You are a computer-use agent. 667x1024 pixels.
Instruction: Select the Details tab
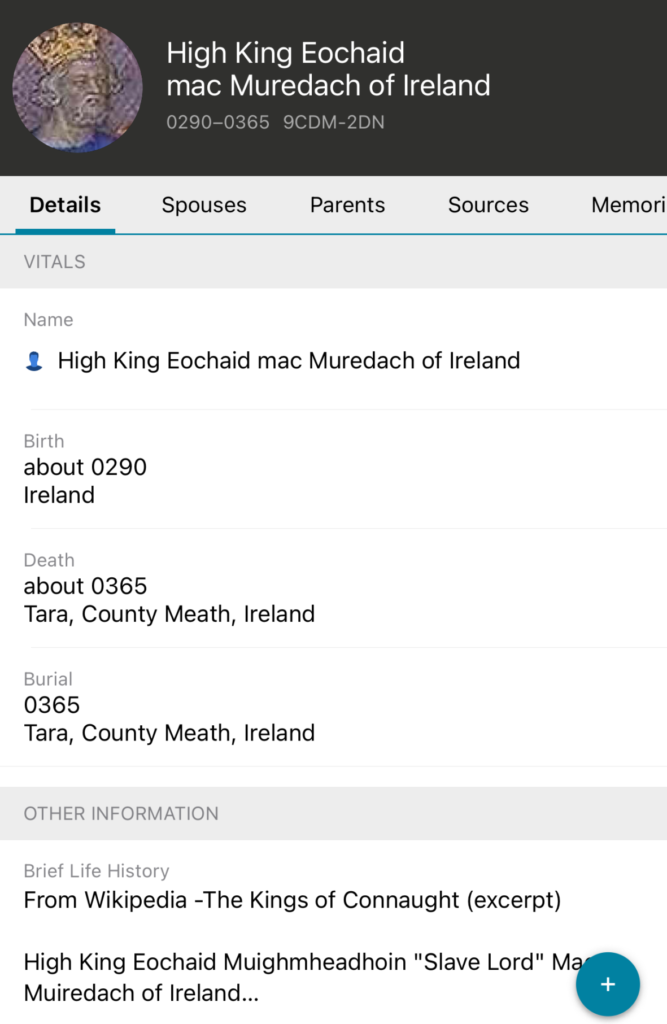coord(65,205)
